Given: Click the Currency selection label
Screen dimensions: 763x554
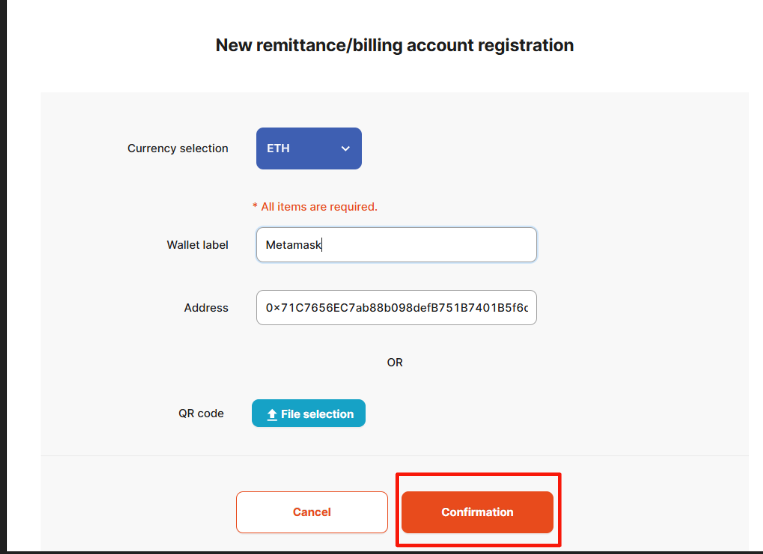Looking at the screenshot, I should point(178,148).
